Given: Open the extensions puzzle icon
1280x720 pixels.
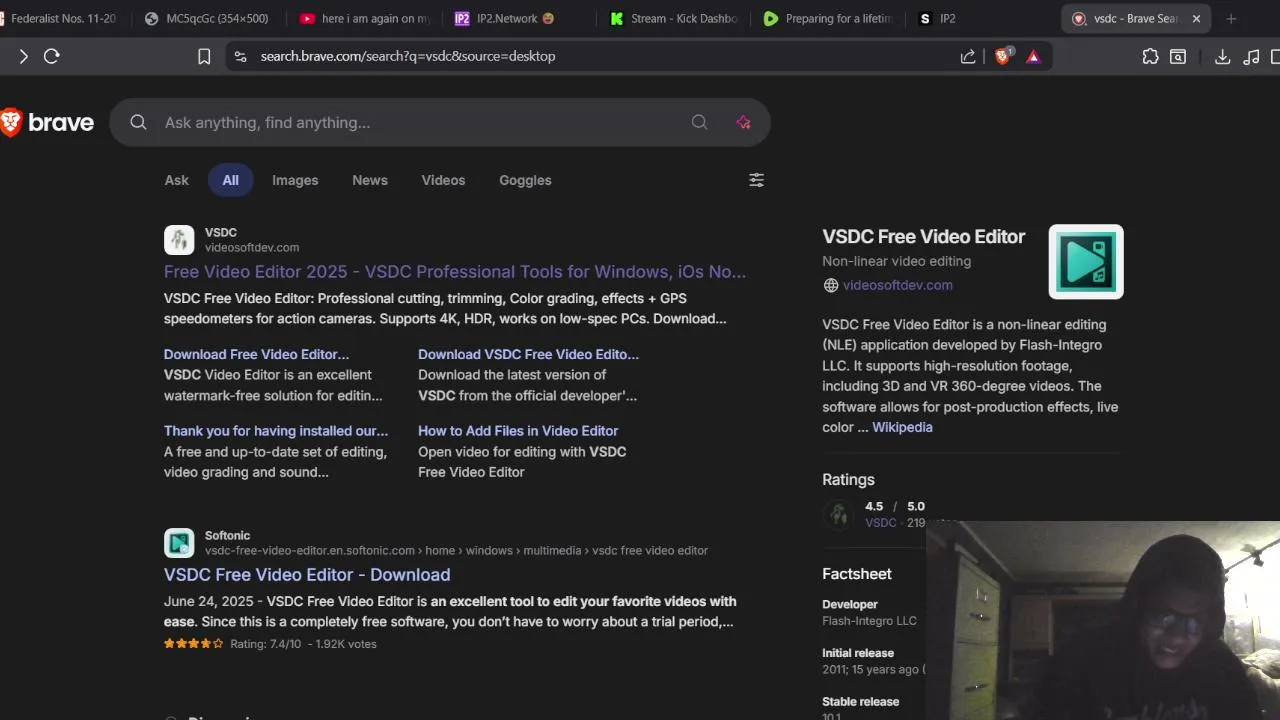Looking at the screenshot, I should coord(1150,57).
